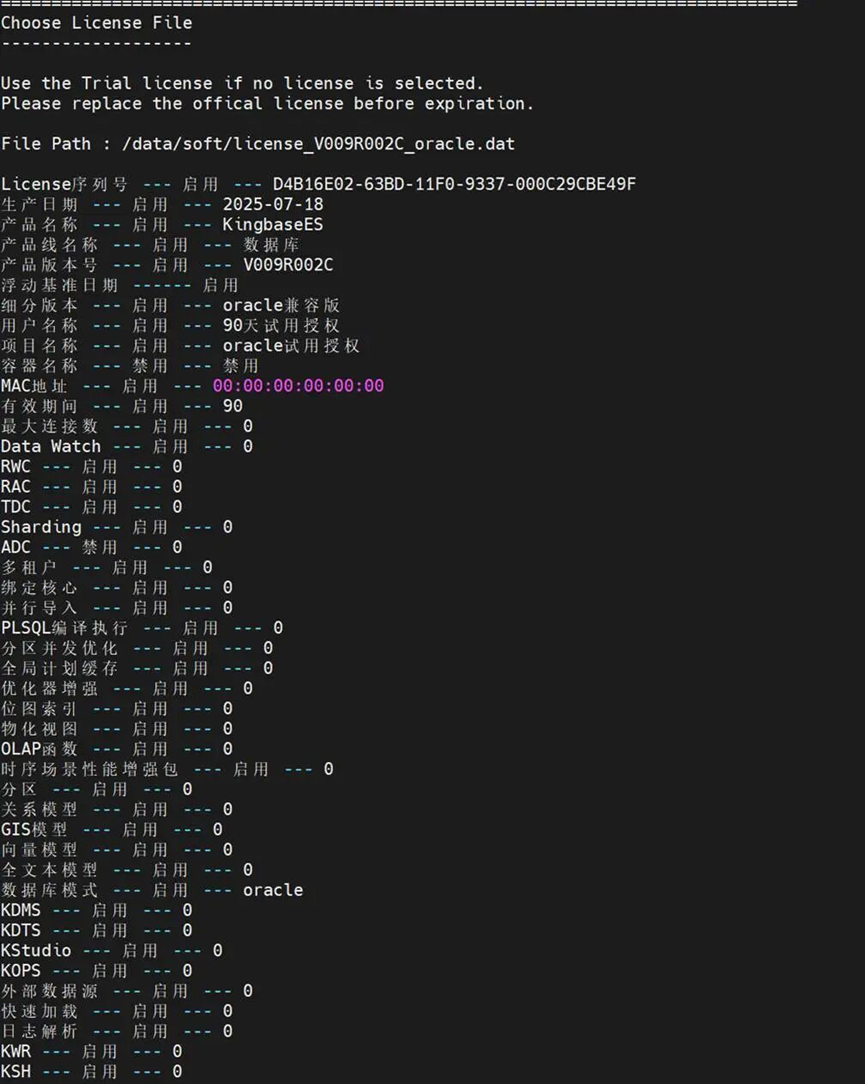Click the "Choose License File" heading
The width and height of the screenshot is (865, 1084).
tap(96, 22)
